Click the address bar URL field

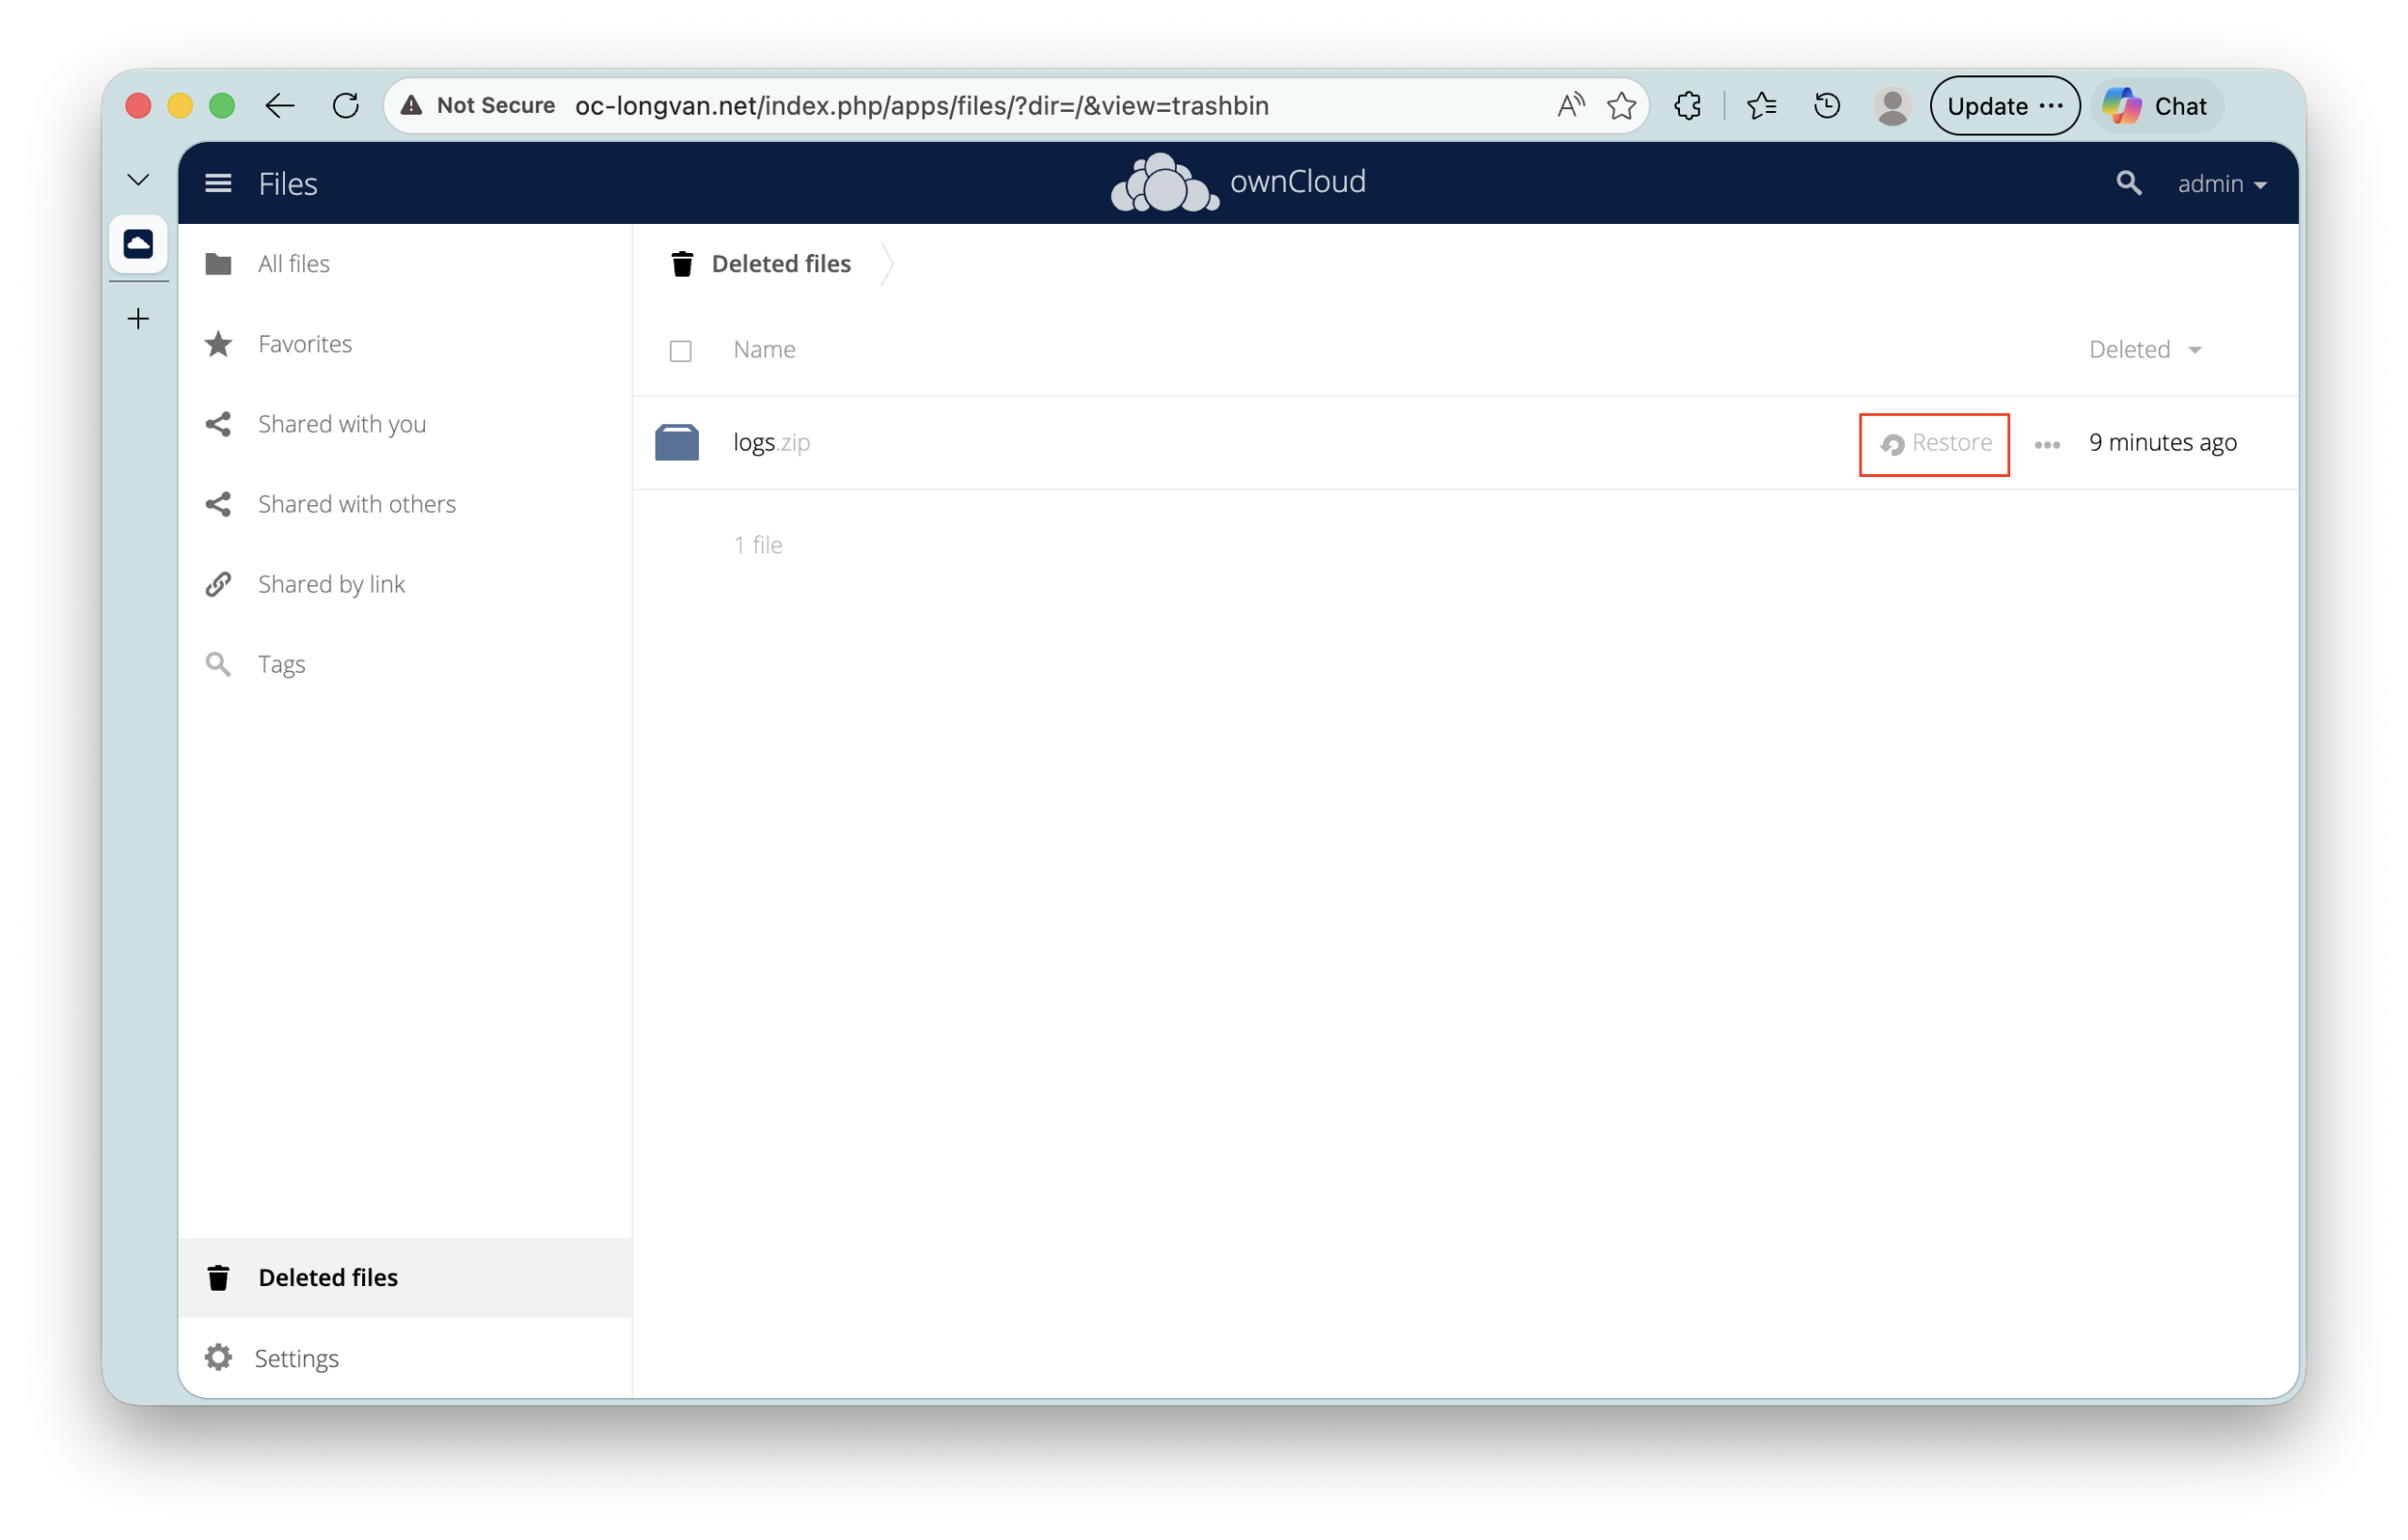[x=920, y=106]
